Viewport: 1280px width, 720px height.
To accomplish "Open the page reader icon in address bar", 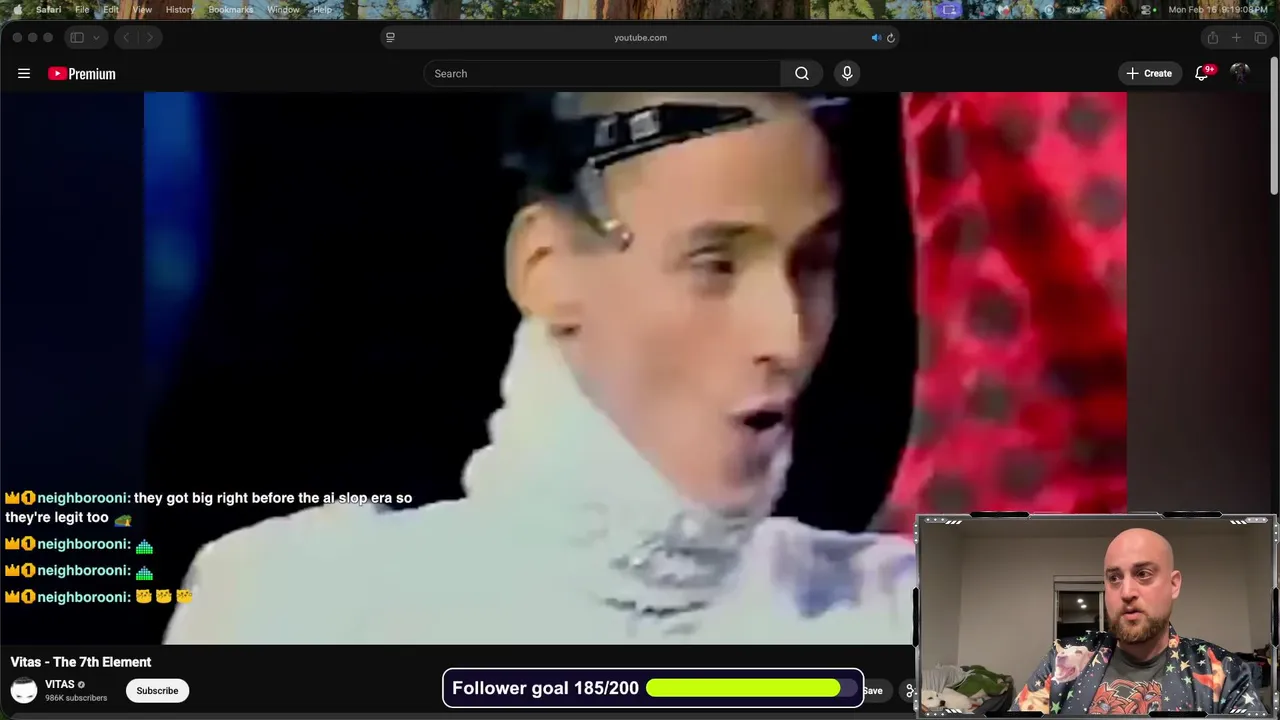I will coord(390,37).
